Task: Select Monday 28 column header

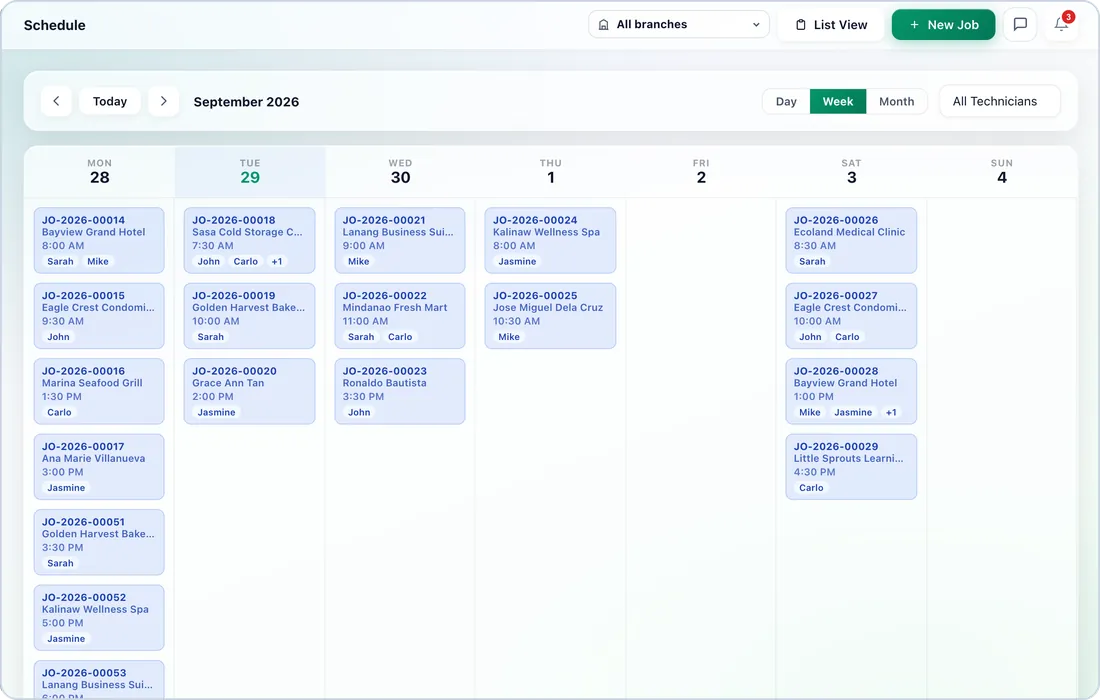Action: (100, 172)
